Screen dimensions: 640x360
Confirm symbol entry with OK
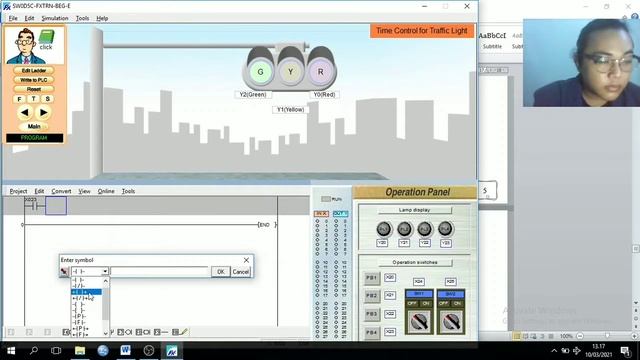220,271
